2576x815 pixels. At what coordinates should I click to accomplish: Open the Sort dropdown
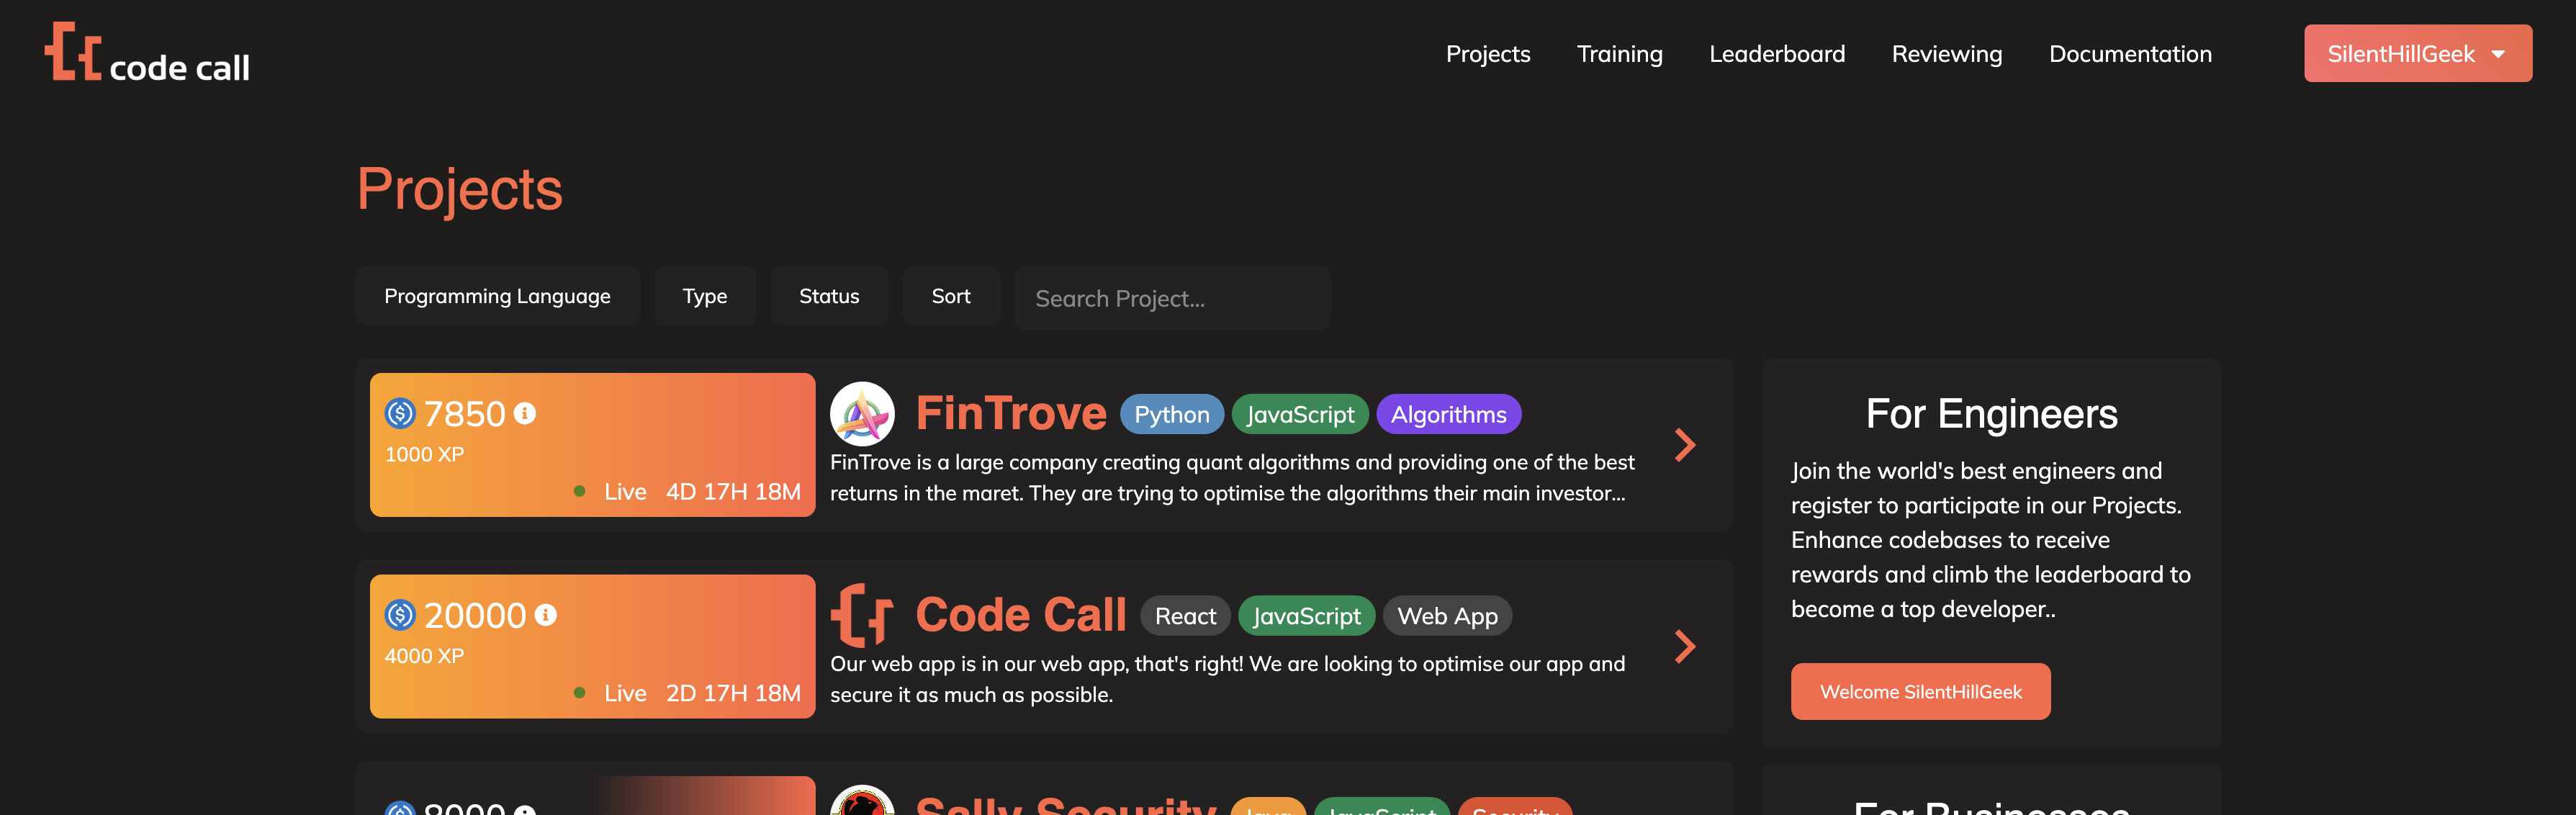pyautogui.click(x=950, y=296)
